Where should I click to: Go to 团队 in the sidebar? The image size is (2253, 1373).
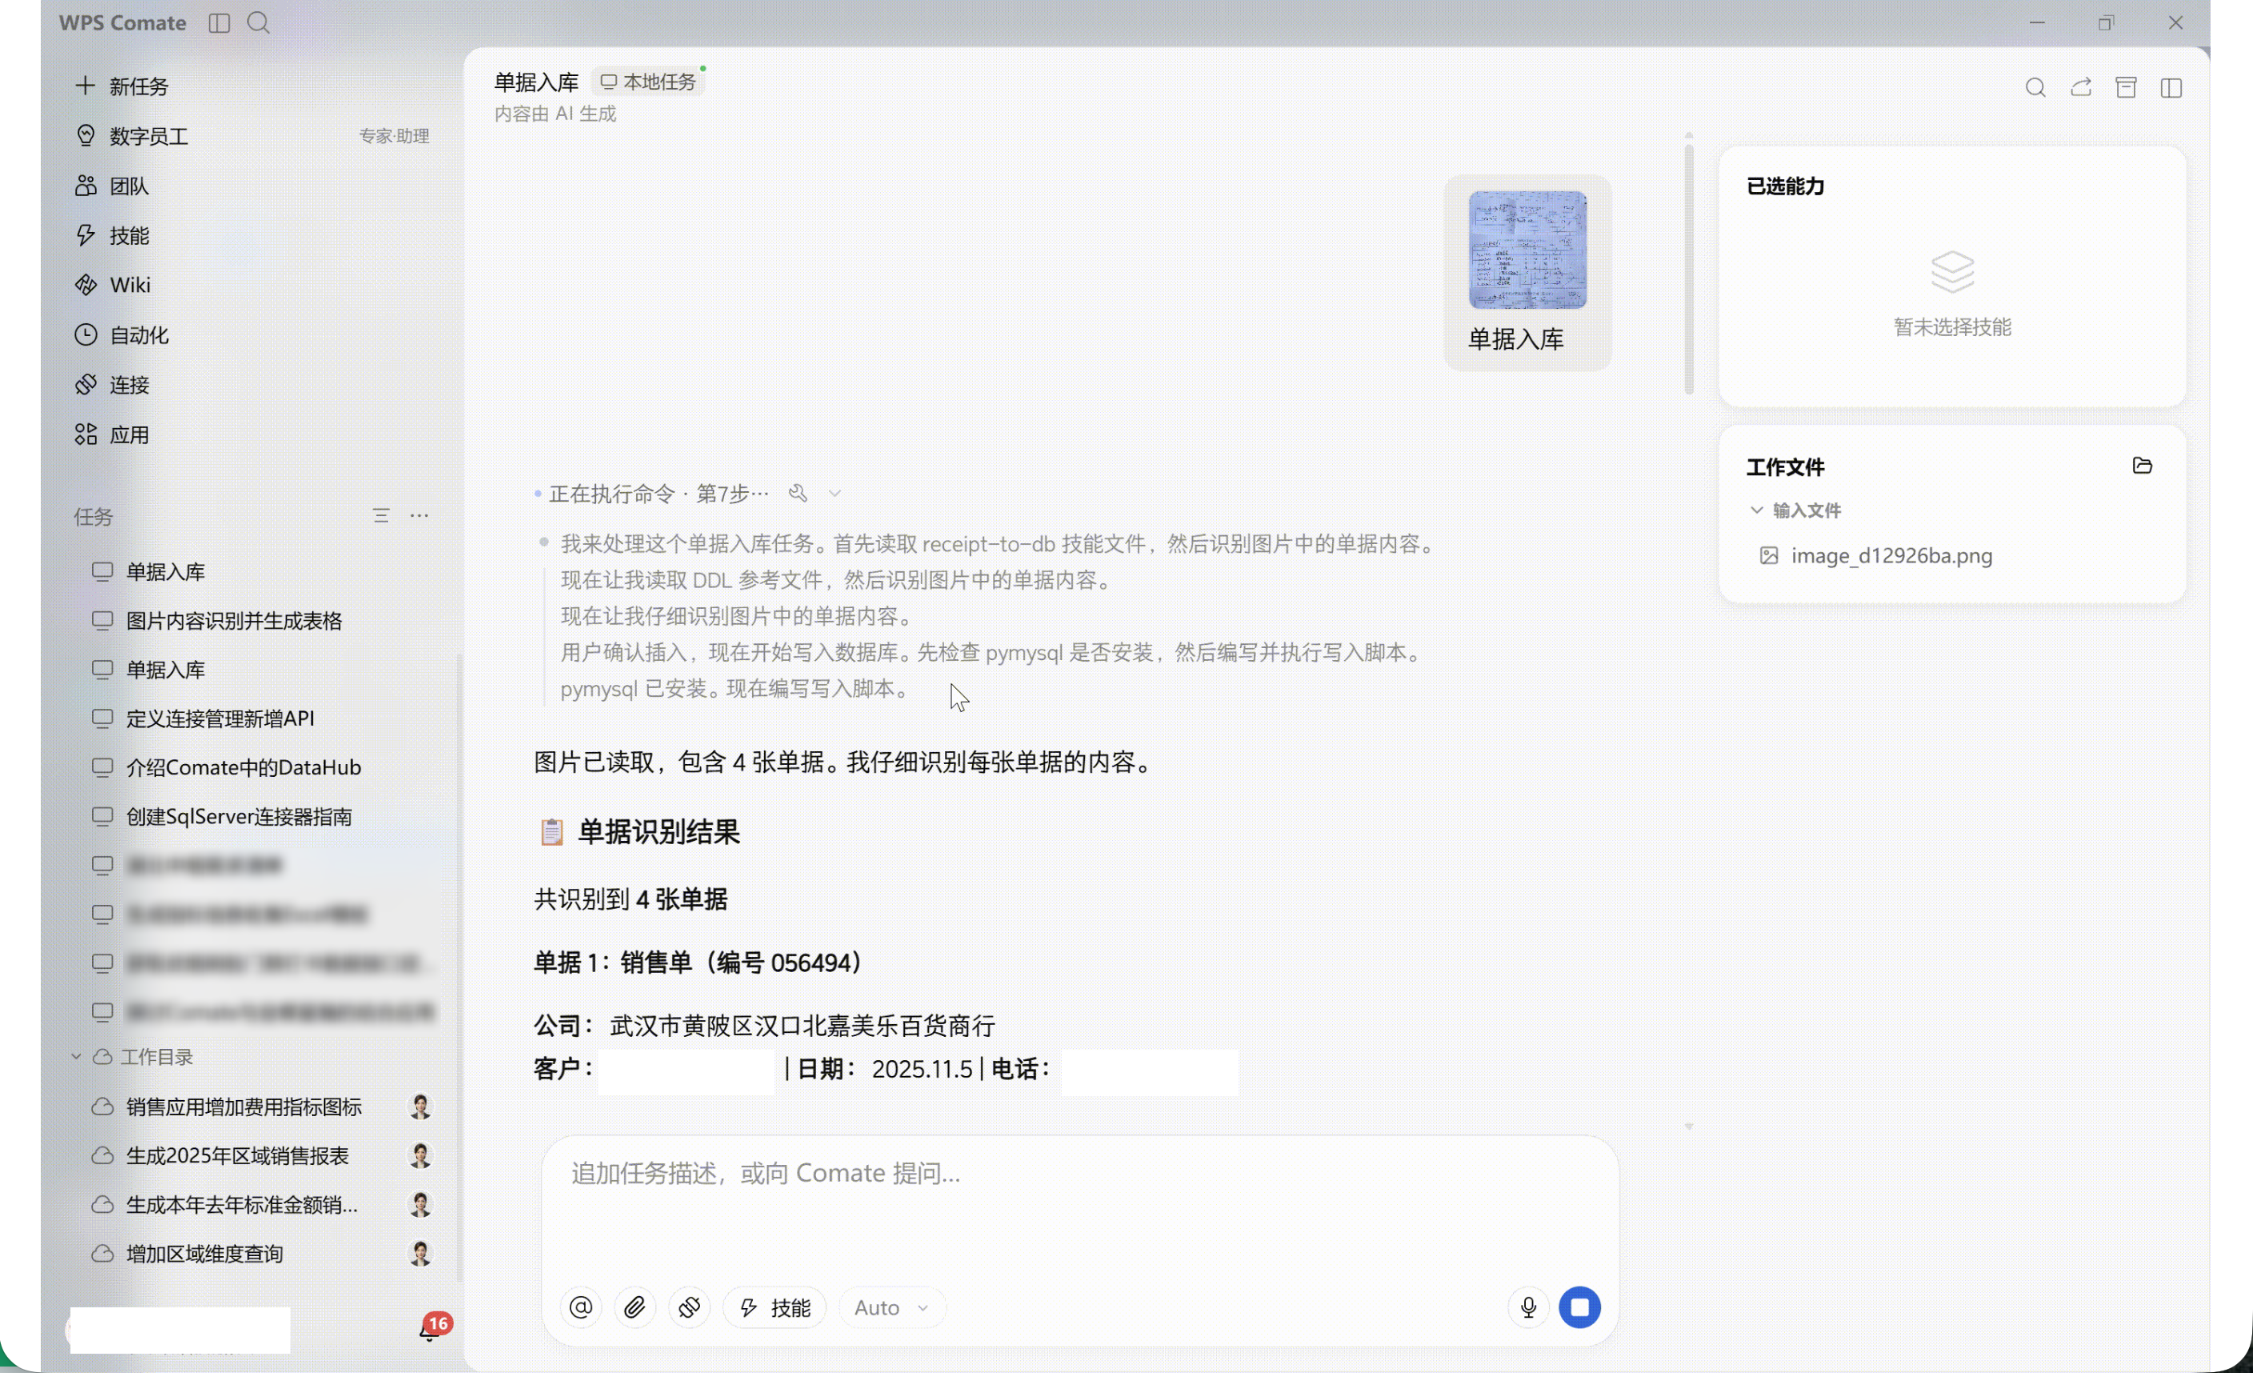pyautogui.click(x=111, y=186)
